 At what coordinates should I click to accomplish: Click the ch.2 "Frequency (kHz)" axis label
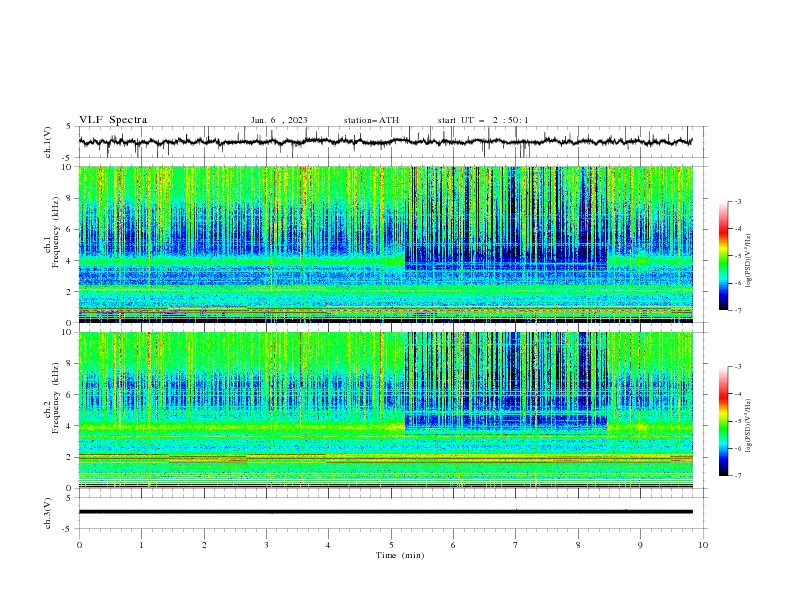tap(56, 397)
